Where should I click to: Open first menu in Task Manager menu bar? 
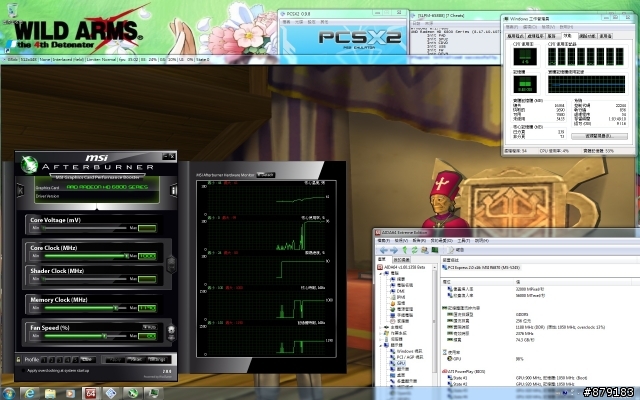[x=512, y=27]
